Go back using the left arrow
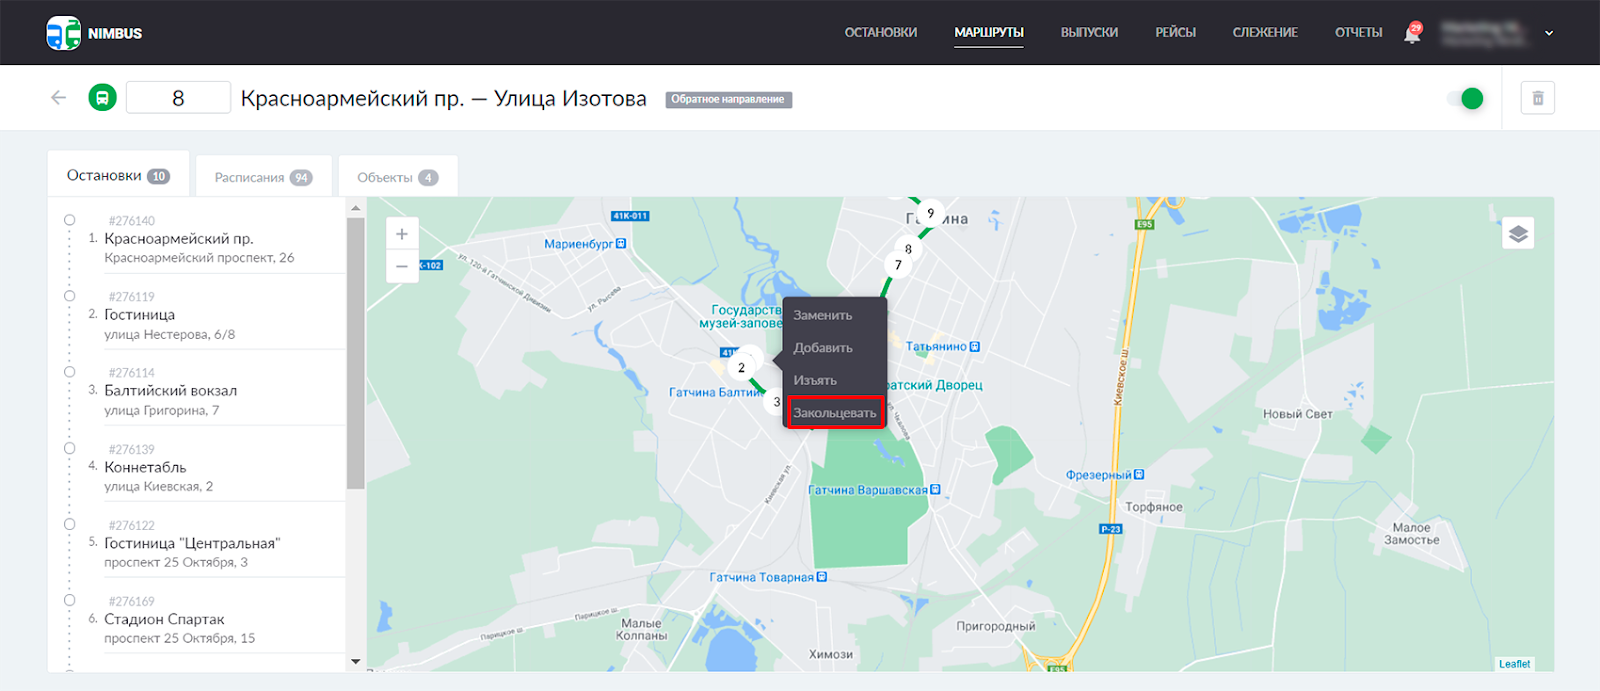This screenshot has width=1600, height=691. [x=59, y=98]
